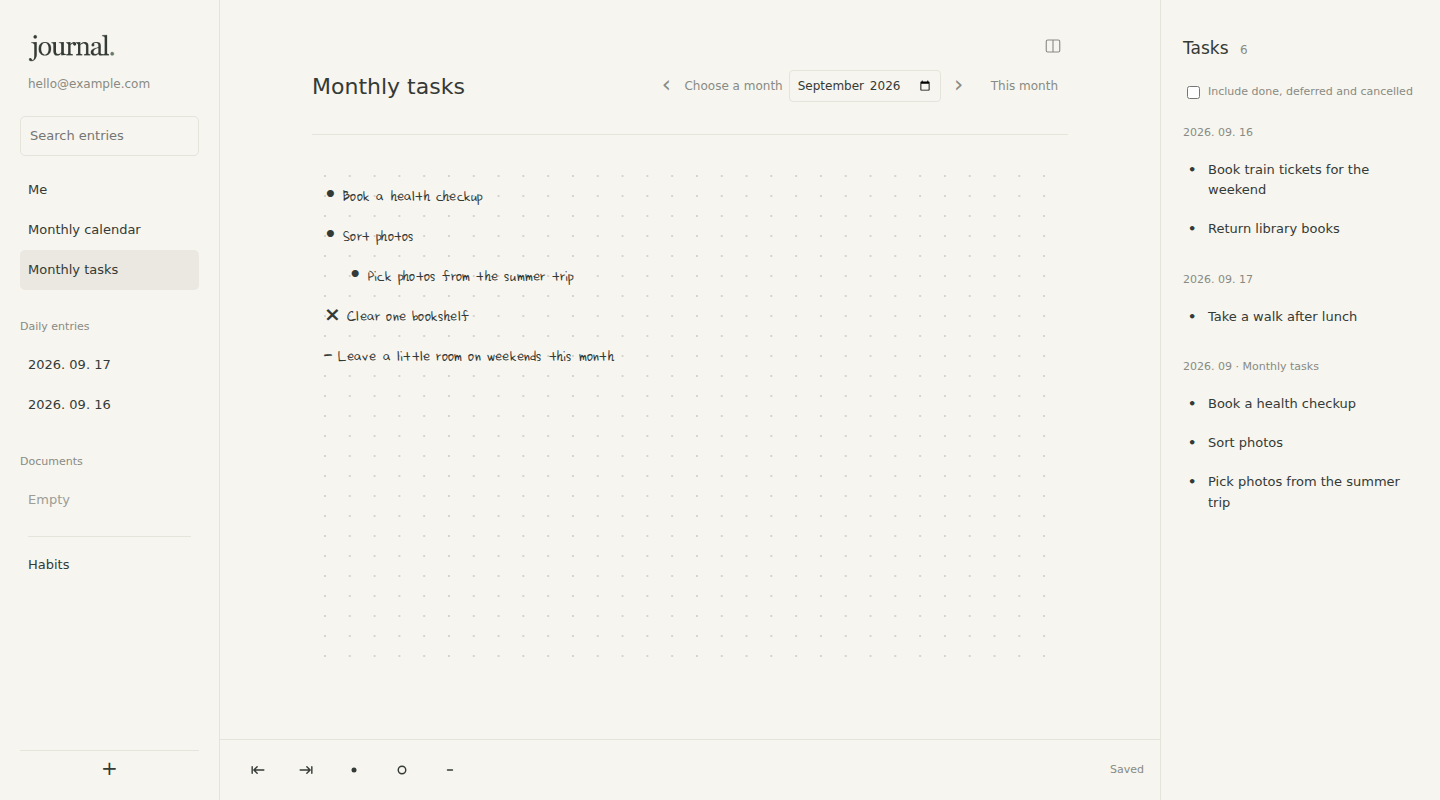Jump to This month

click(x=1024, y=86)
